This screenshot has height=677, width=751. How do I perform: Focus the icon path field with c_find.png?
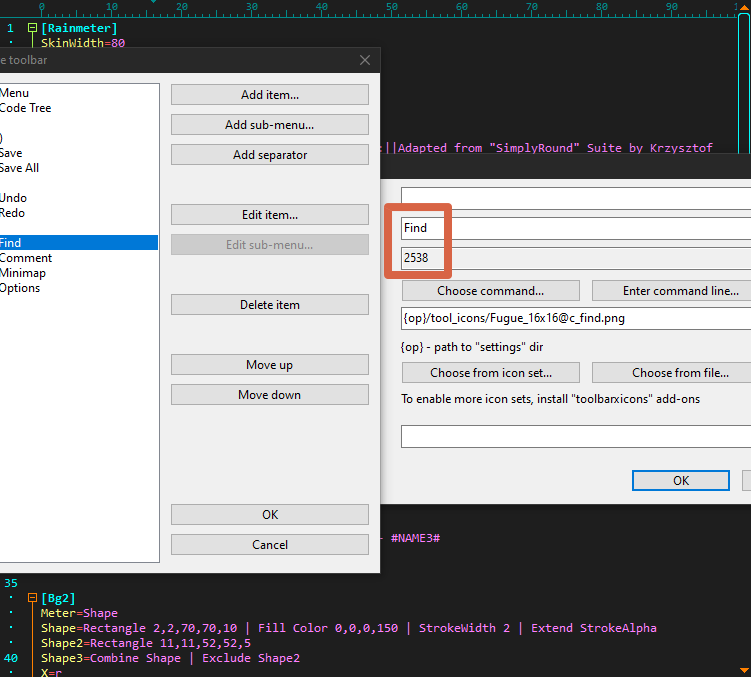[575, 319]
